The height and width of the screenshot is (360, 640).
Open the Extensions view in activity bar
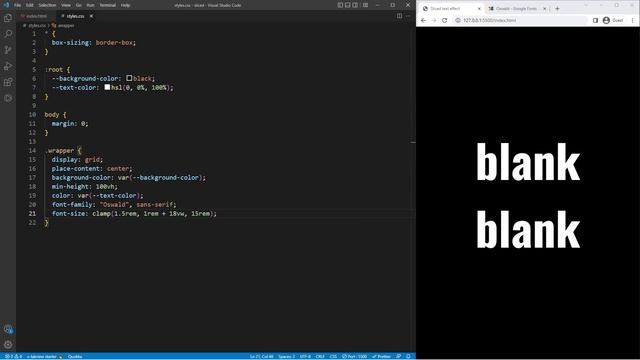click(x=8, y=82)
